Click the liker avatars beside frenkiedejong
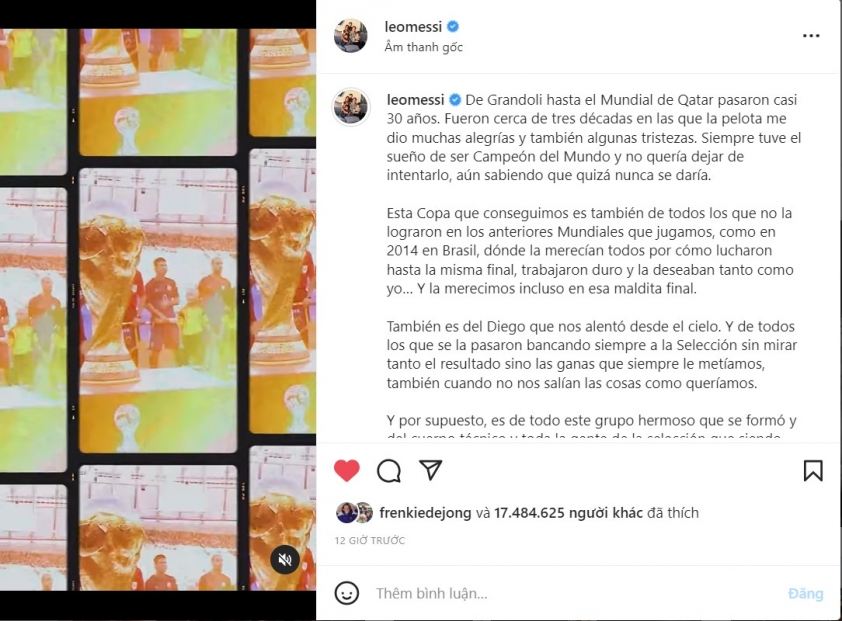This screenshot has width=842, height=621. (354, 513)
